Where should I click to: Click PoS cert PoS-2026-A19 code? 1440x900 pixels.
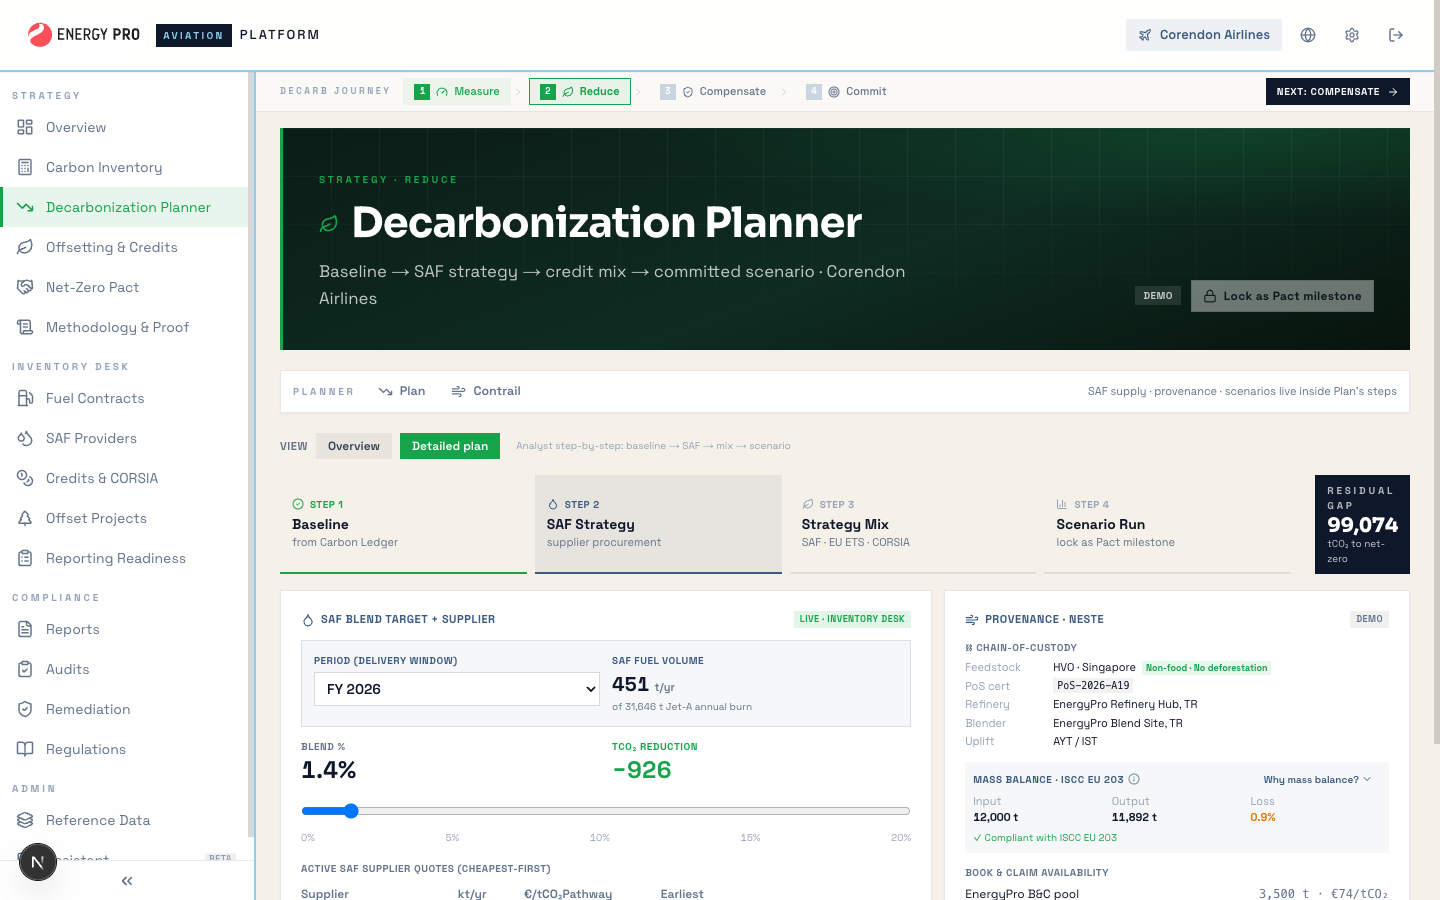point(1093,686)
